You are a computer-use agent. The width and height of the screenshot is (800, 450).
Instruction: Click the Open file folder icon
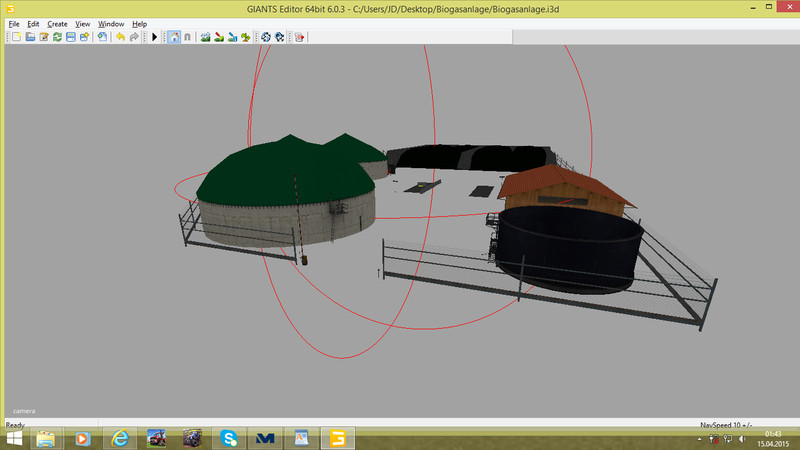click(x=30, y=37)
